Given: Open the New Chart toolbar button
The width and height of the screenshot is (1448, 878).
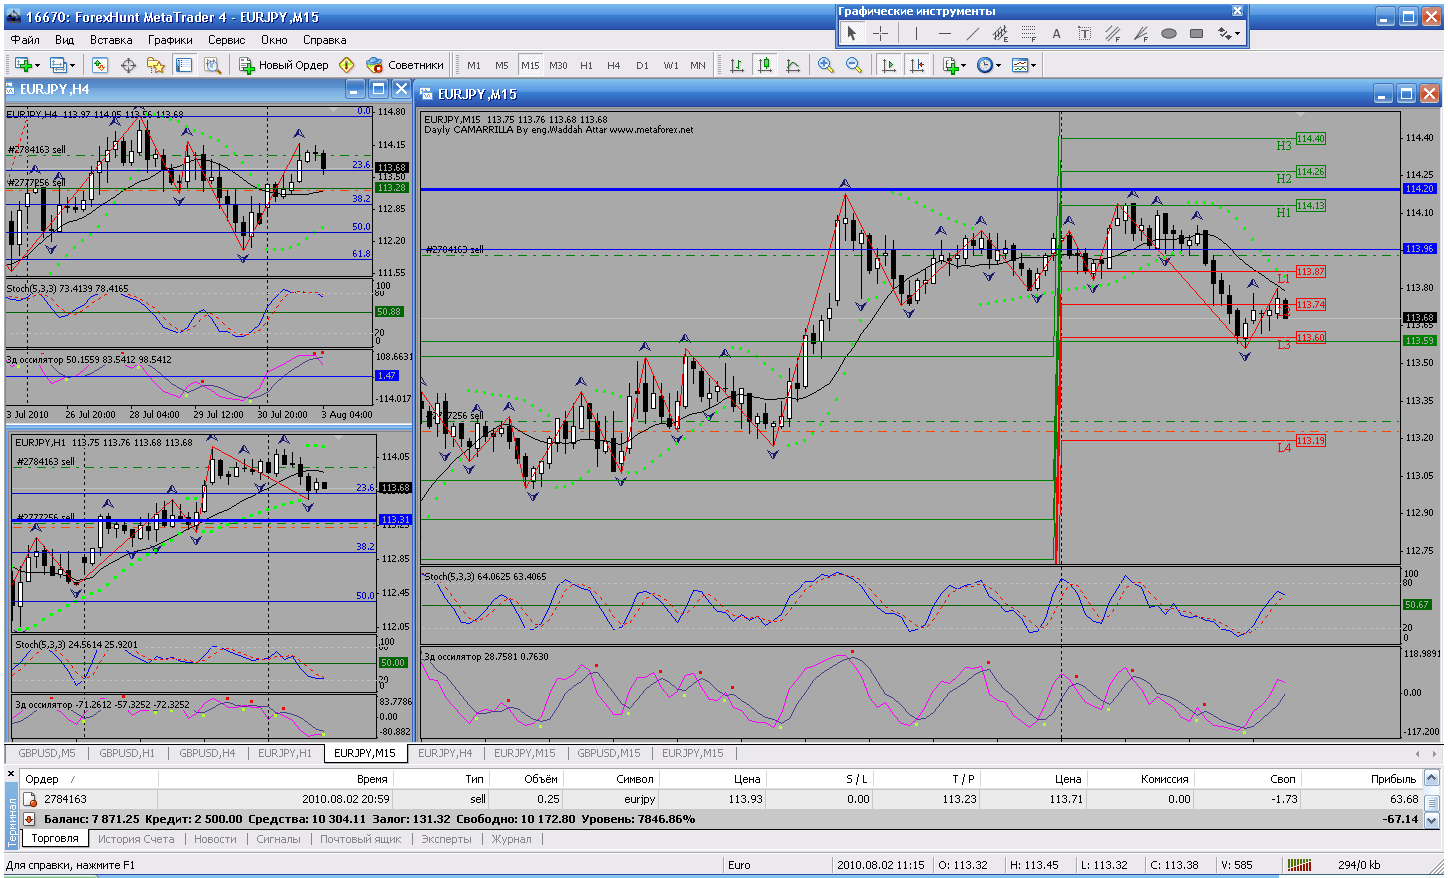Looking at the screenshot, I should tap(25, 65).
